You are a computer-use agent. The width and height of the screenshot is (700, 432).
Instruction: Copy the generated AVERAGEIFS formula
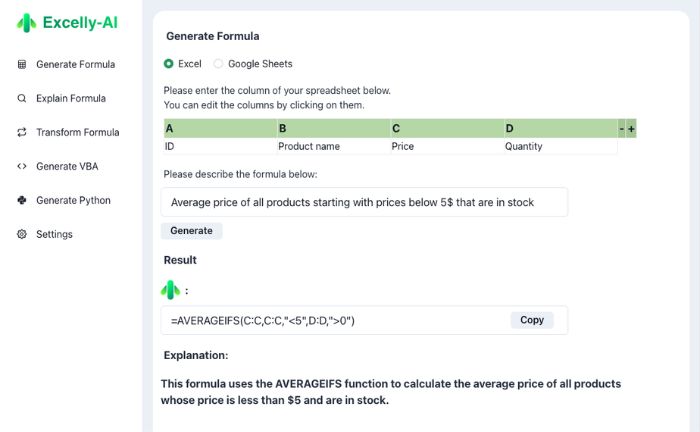tap(532, 320)
